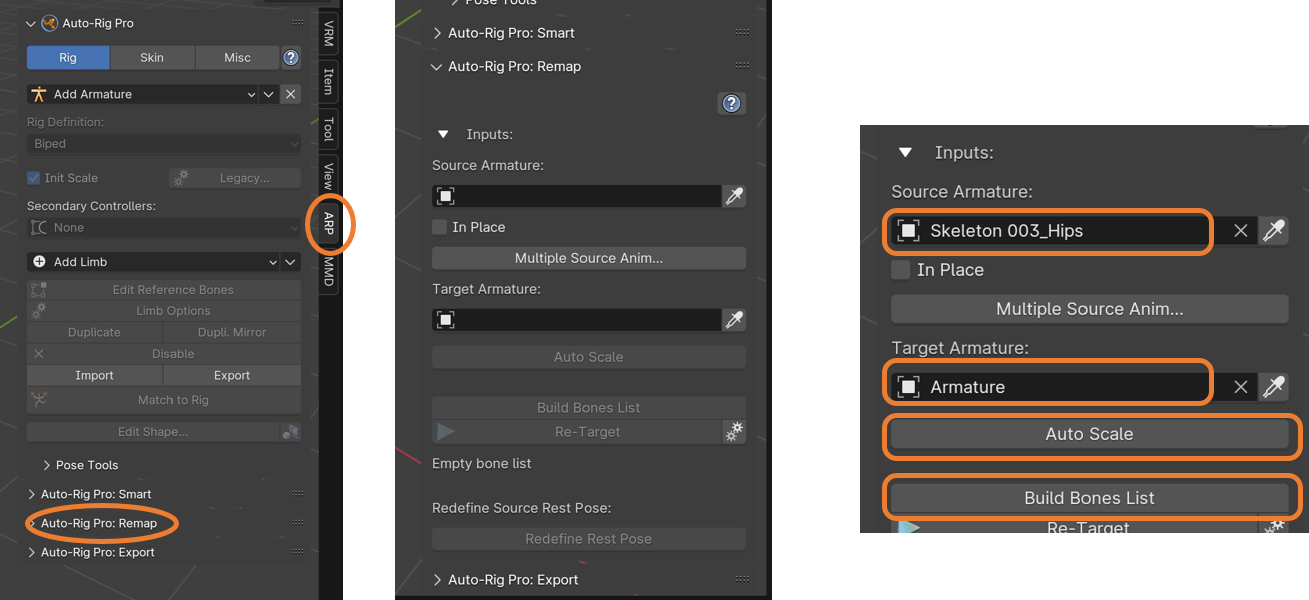The width and height of the screenshot is (1309, 600).
Task: Click the help question-mark icon beside the Misc tab
Action: pos(291,57)
